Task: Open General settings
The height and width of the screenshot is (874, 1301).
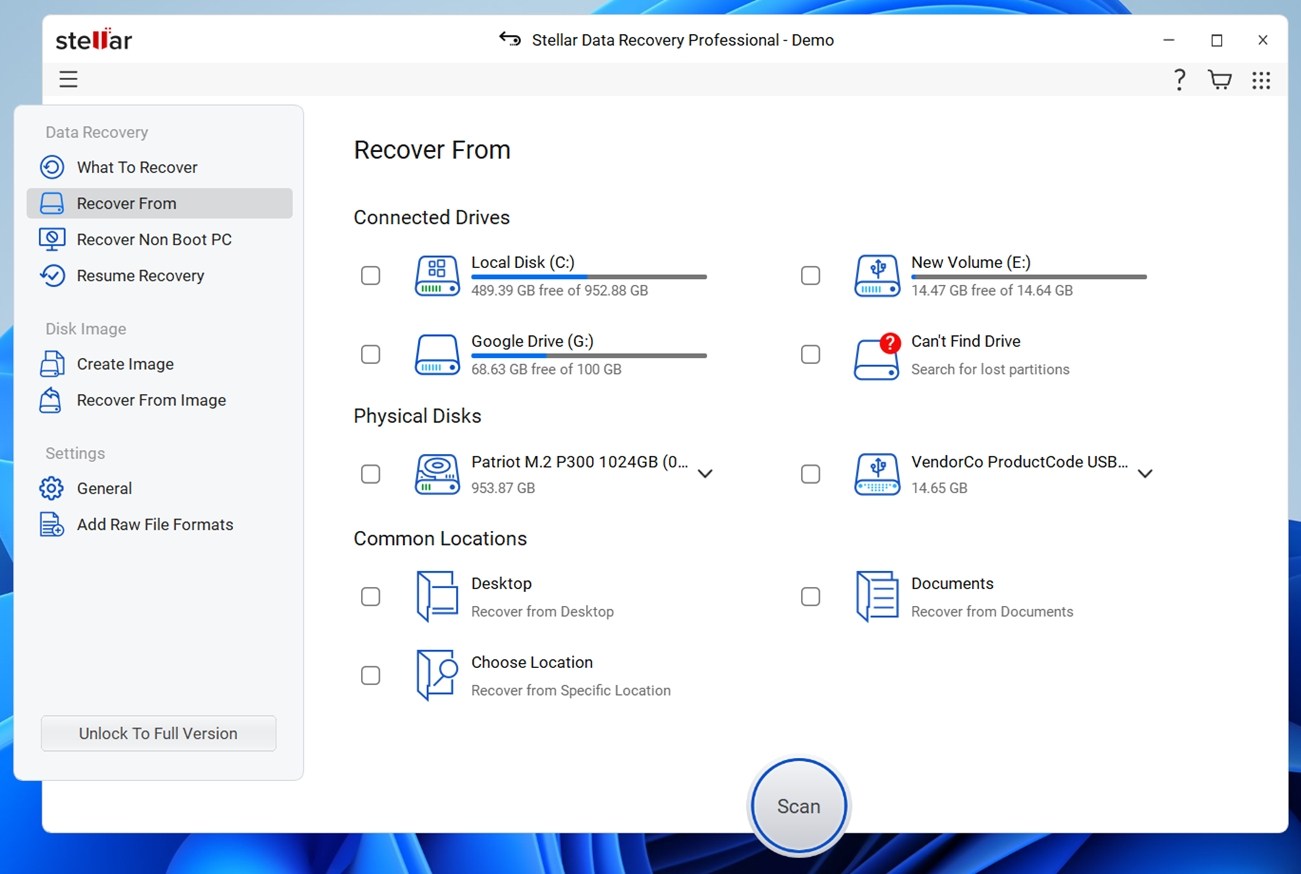Action: click(x=104, y=488)
